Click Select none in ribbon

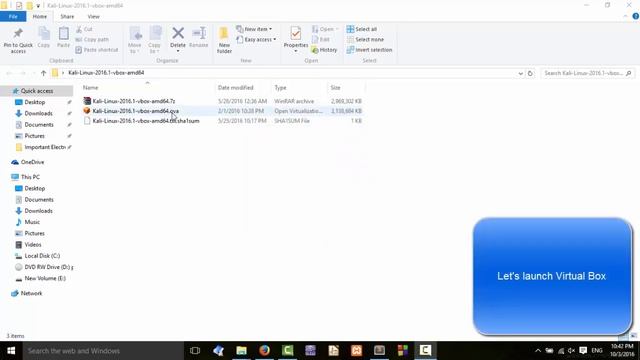pyautogui.click(x=365, y=40)
